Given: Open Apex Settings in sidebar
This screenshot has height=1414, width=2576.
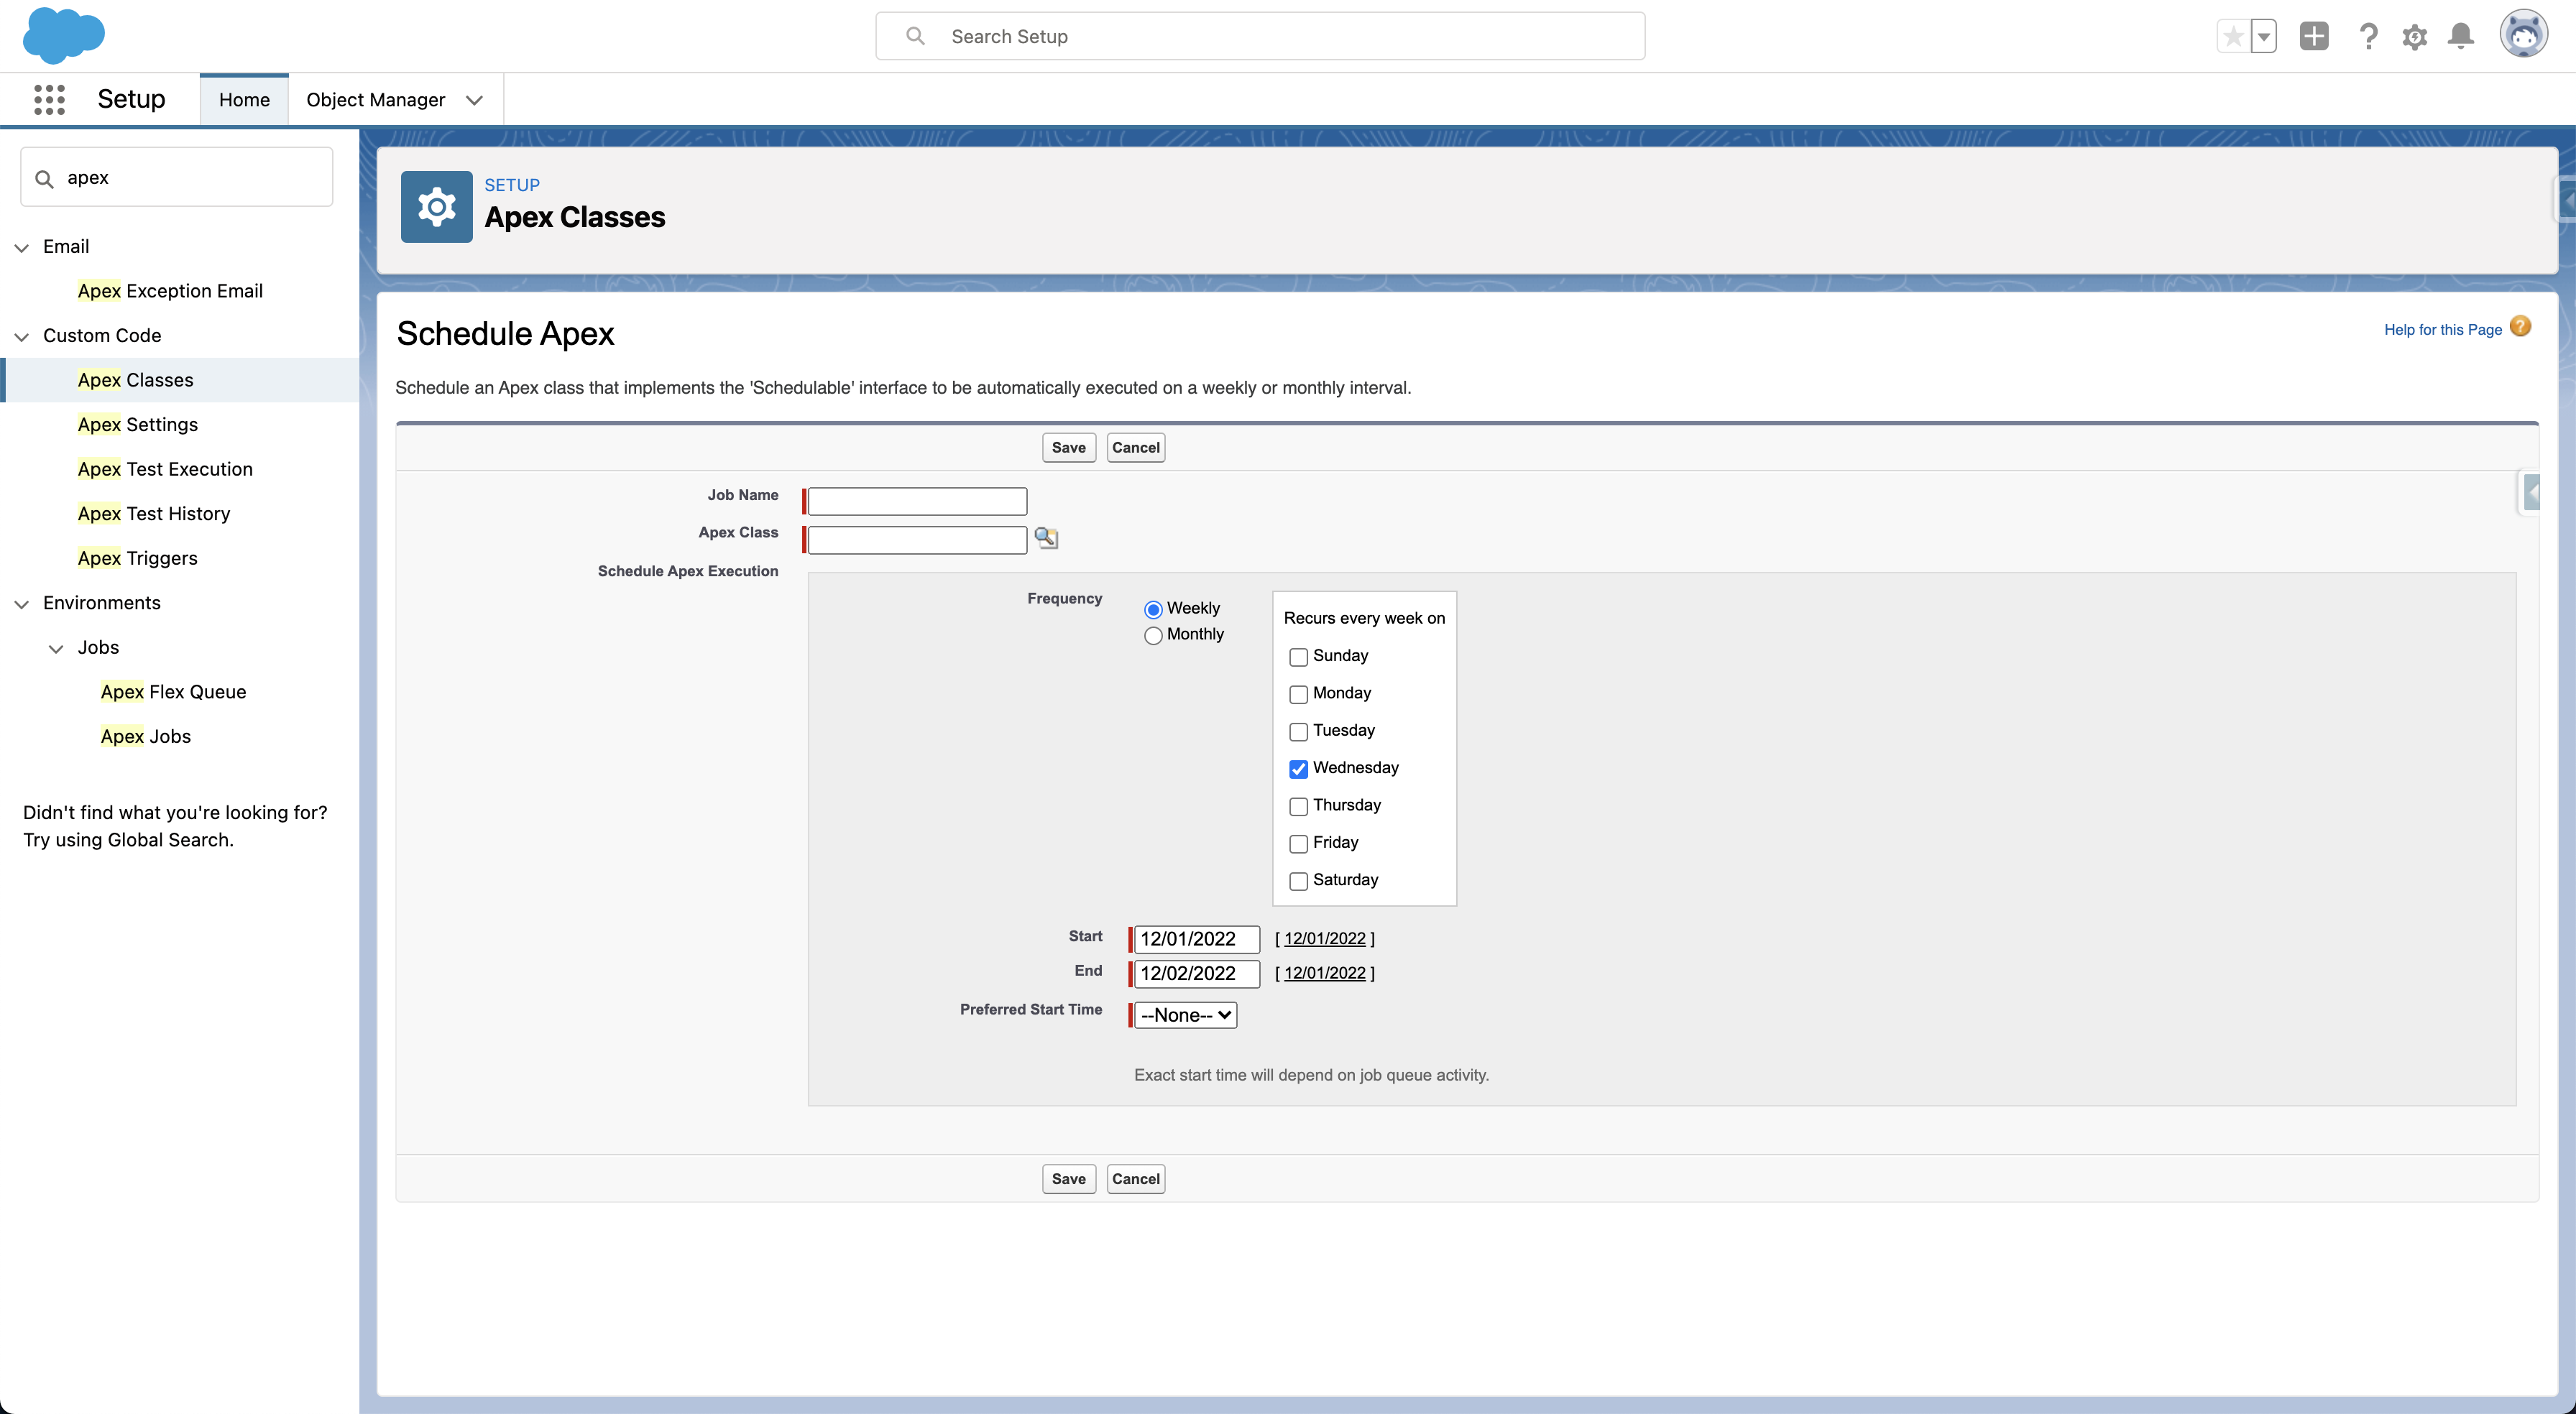Looking at the screenshot, I should 138,425.
